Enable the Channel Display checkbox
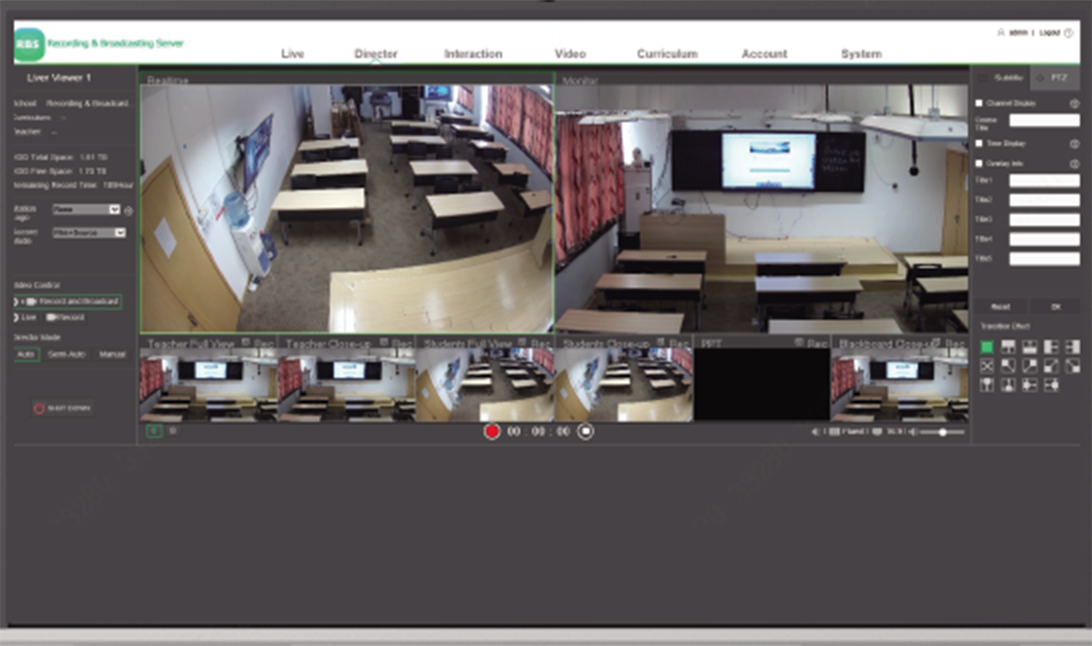Image resolution: width=1092 pixels, height=646 pixels. pos(979,103)
